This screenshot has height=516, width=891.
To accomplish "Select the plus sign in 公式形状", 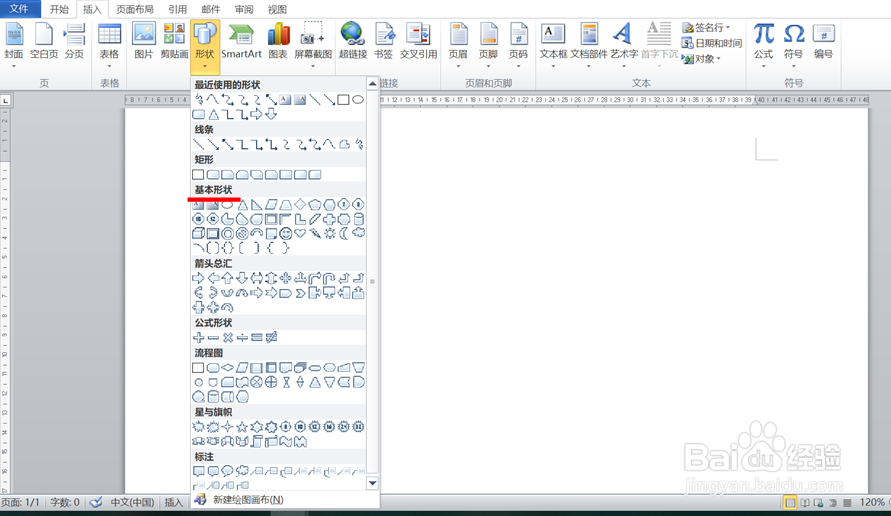I will 198,338.
